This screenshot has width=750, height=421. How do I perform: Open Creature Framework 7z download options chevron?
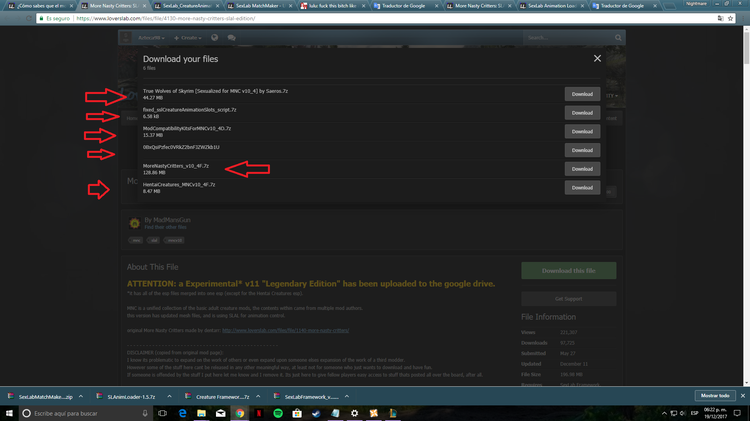pos(258,397)
